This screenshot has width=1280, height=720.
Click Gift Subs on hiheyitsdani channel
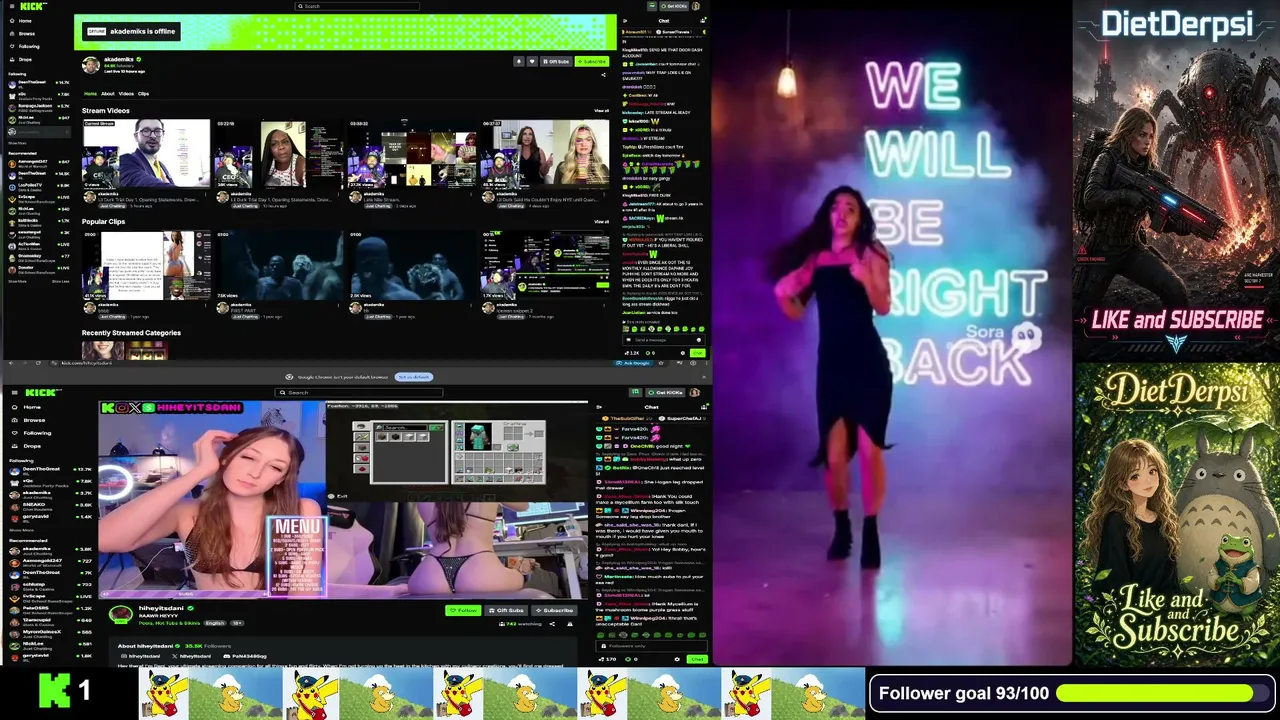click(507, 610)
